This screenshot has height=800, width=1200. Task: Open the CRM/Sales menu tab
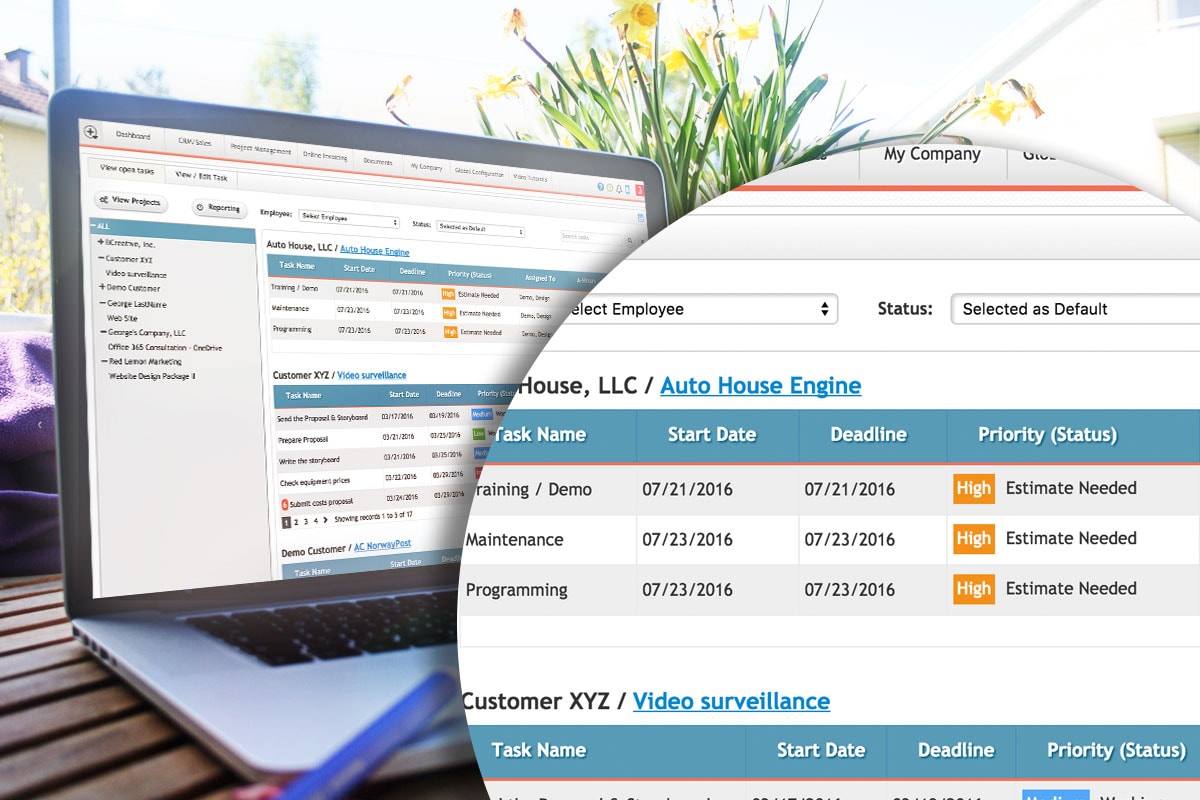point(195,143)
